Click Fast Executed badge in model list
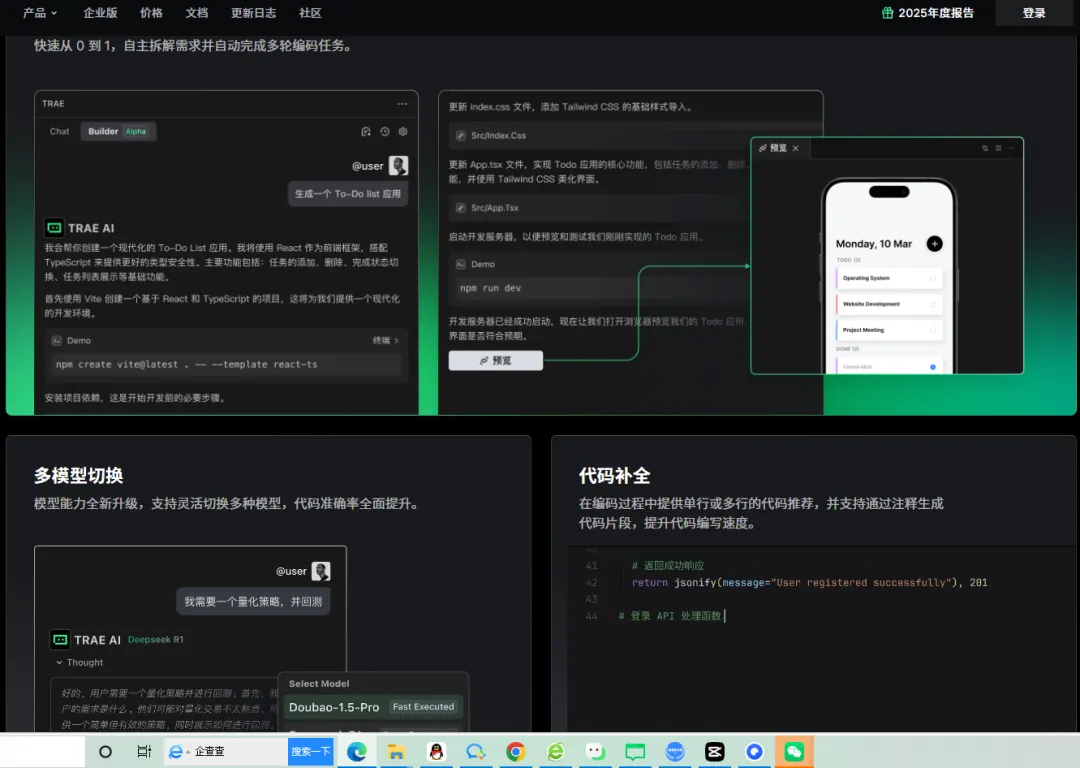The image size is (1080, 768). pos(423,707)
